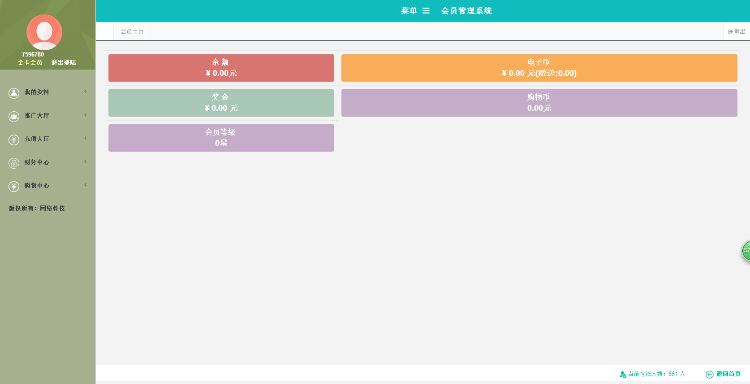Expand the 财务中心 menu chevron
Screen dimensions: 750x384
(x=86, y=162)
